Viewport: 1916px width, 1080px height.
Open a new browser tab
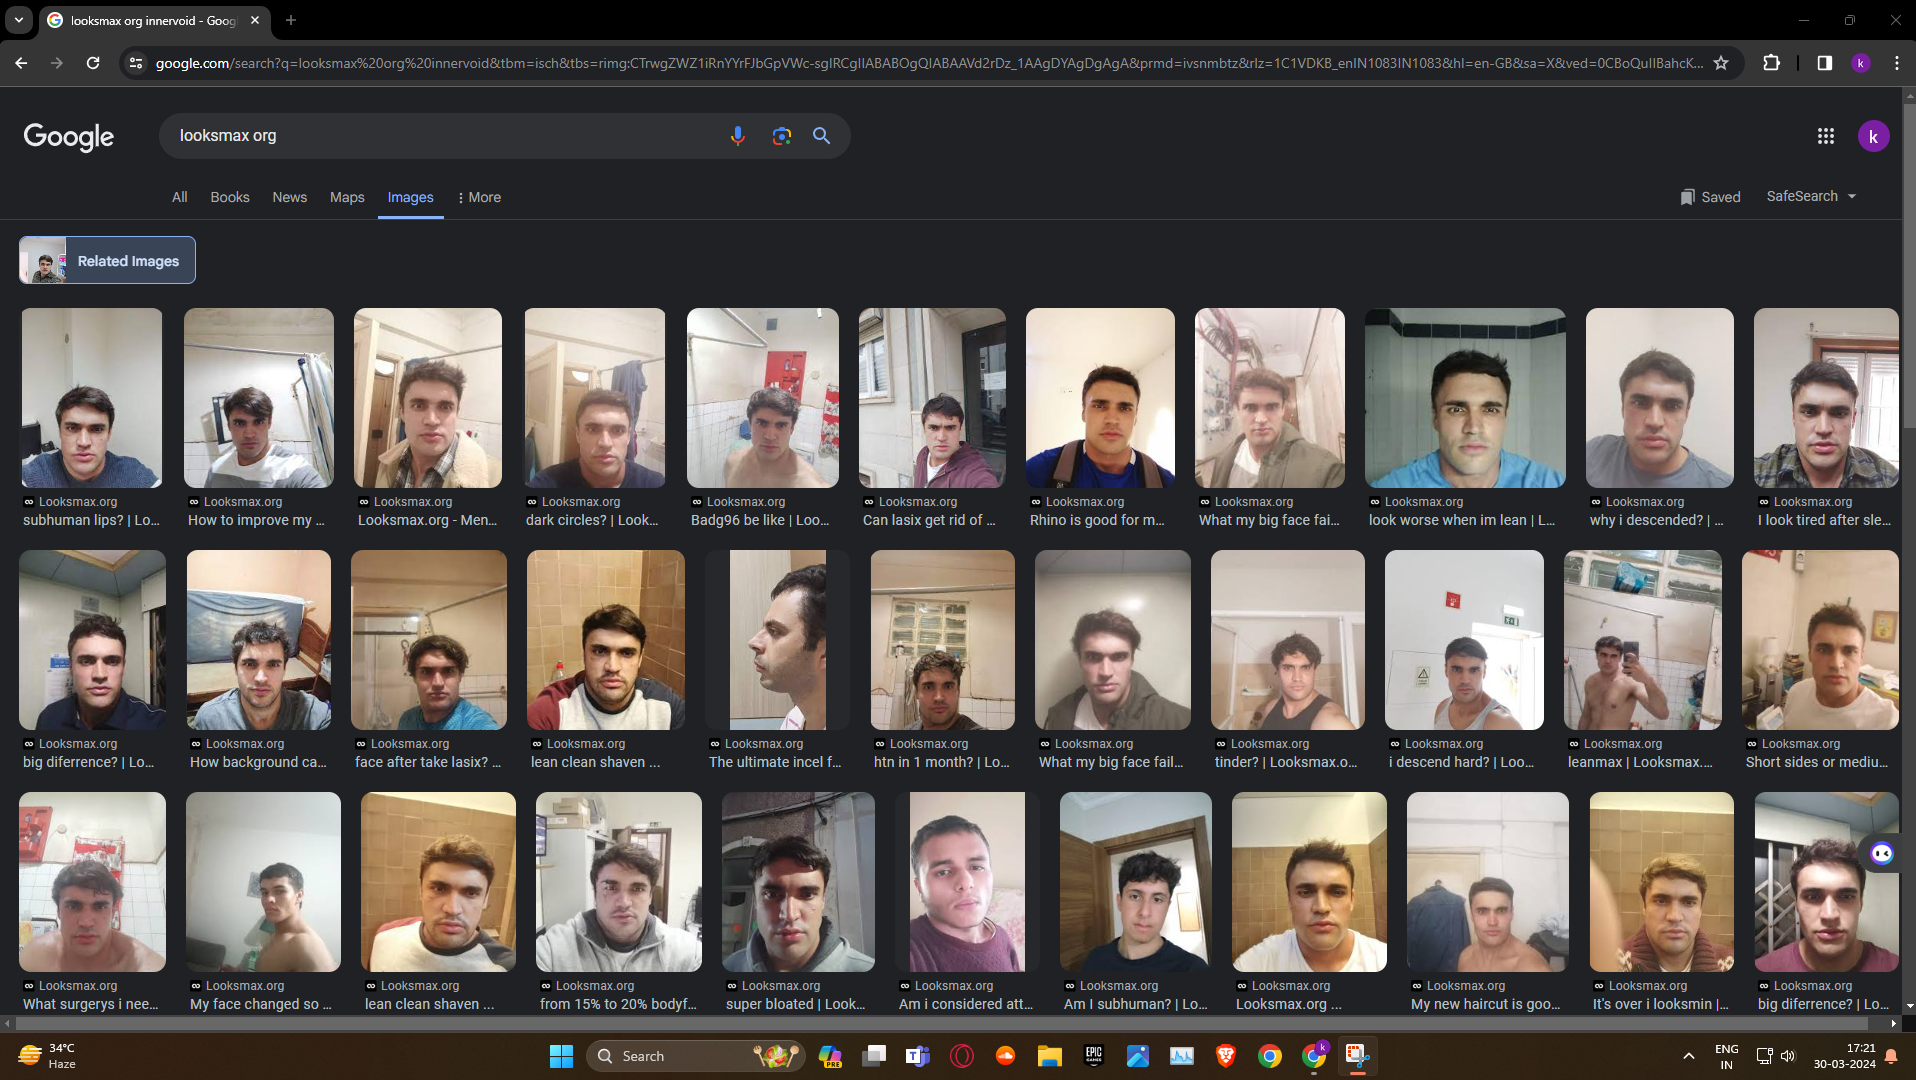pos(291,20)
